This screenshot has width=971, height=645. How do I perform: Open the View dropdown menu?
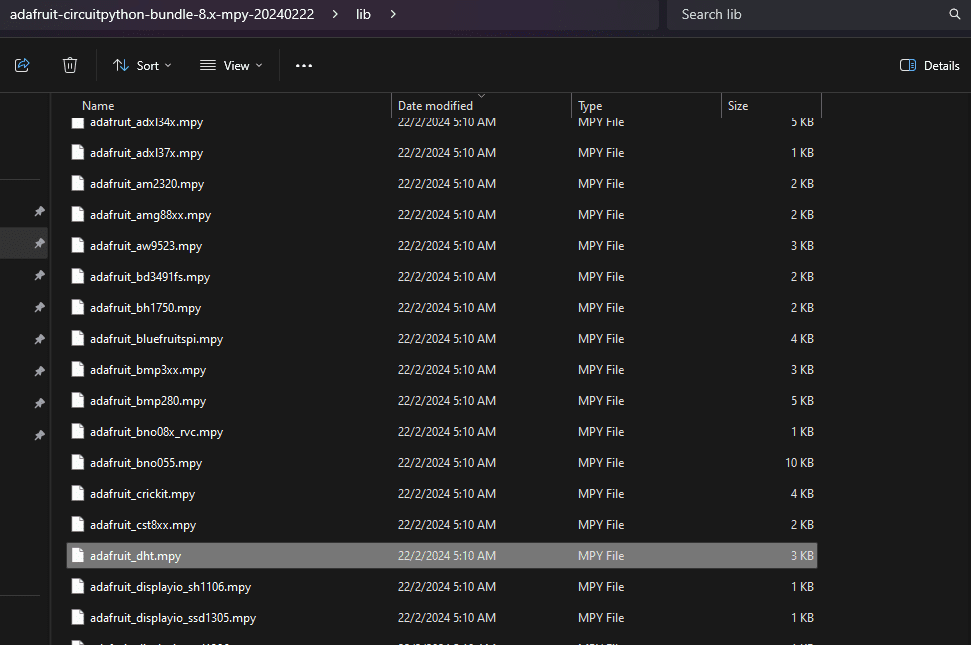point(231,65)
